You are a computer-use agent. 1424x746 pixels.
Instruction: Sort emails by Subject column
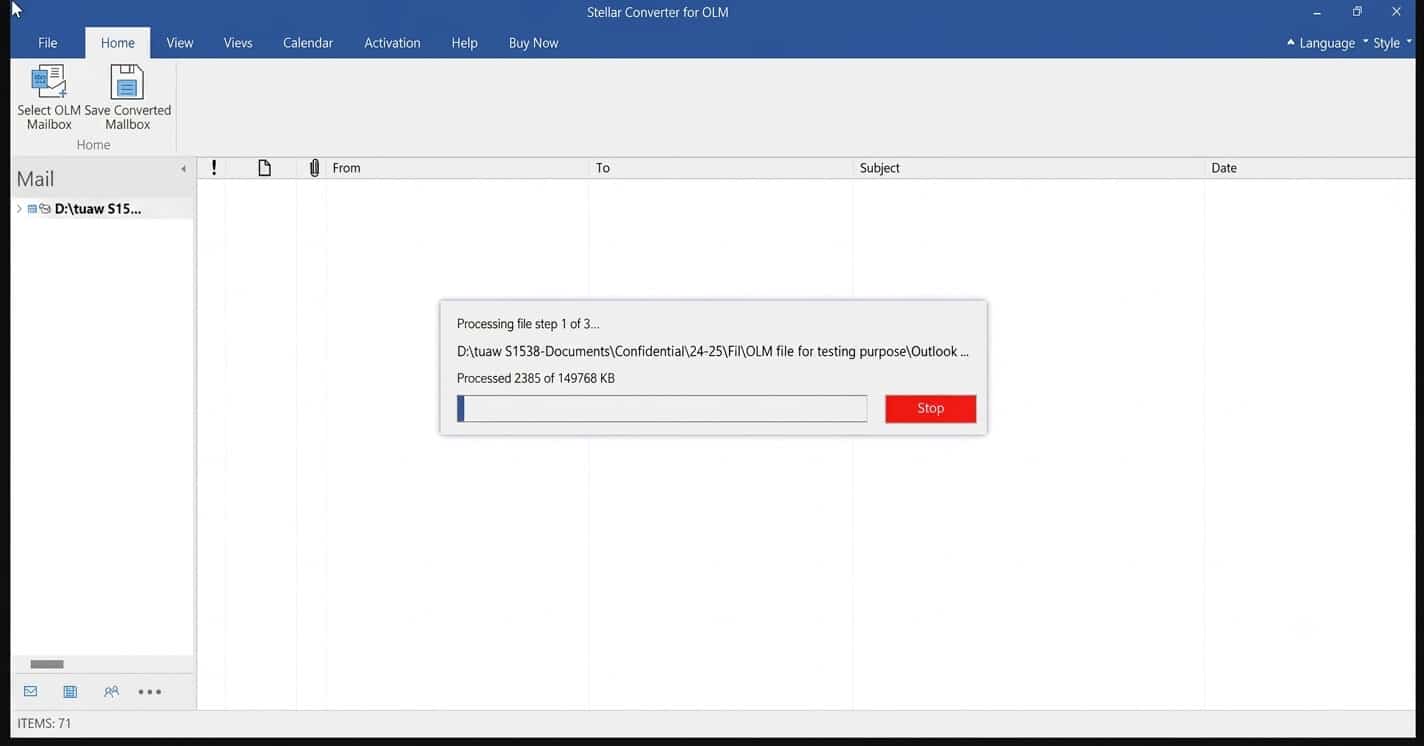point(1028,168)
